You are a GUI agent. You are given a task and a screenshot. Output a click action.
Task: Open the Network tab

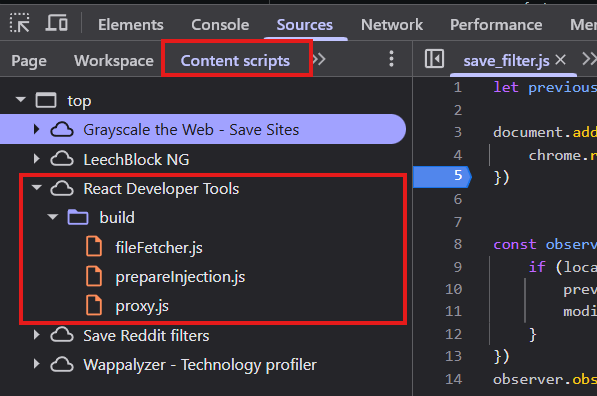click(x=392, y=25)
